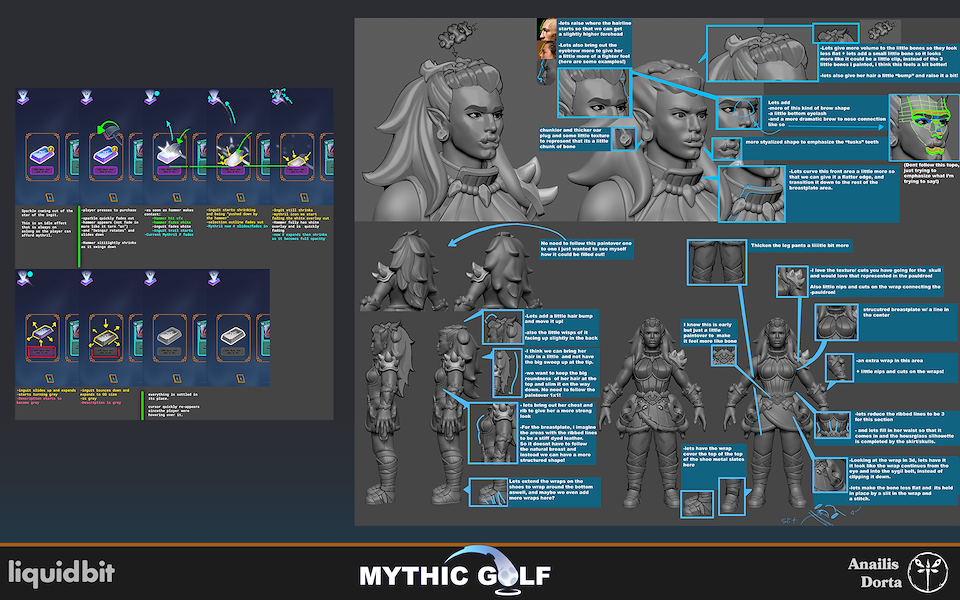Viewport: 960px width, 600px height.
Task: Open the ear plug close-up thumbnail
Action: click(x=624, y=139)
